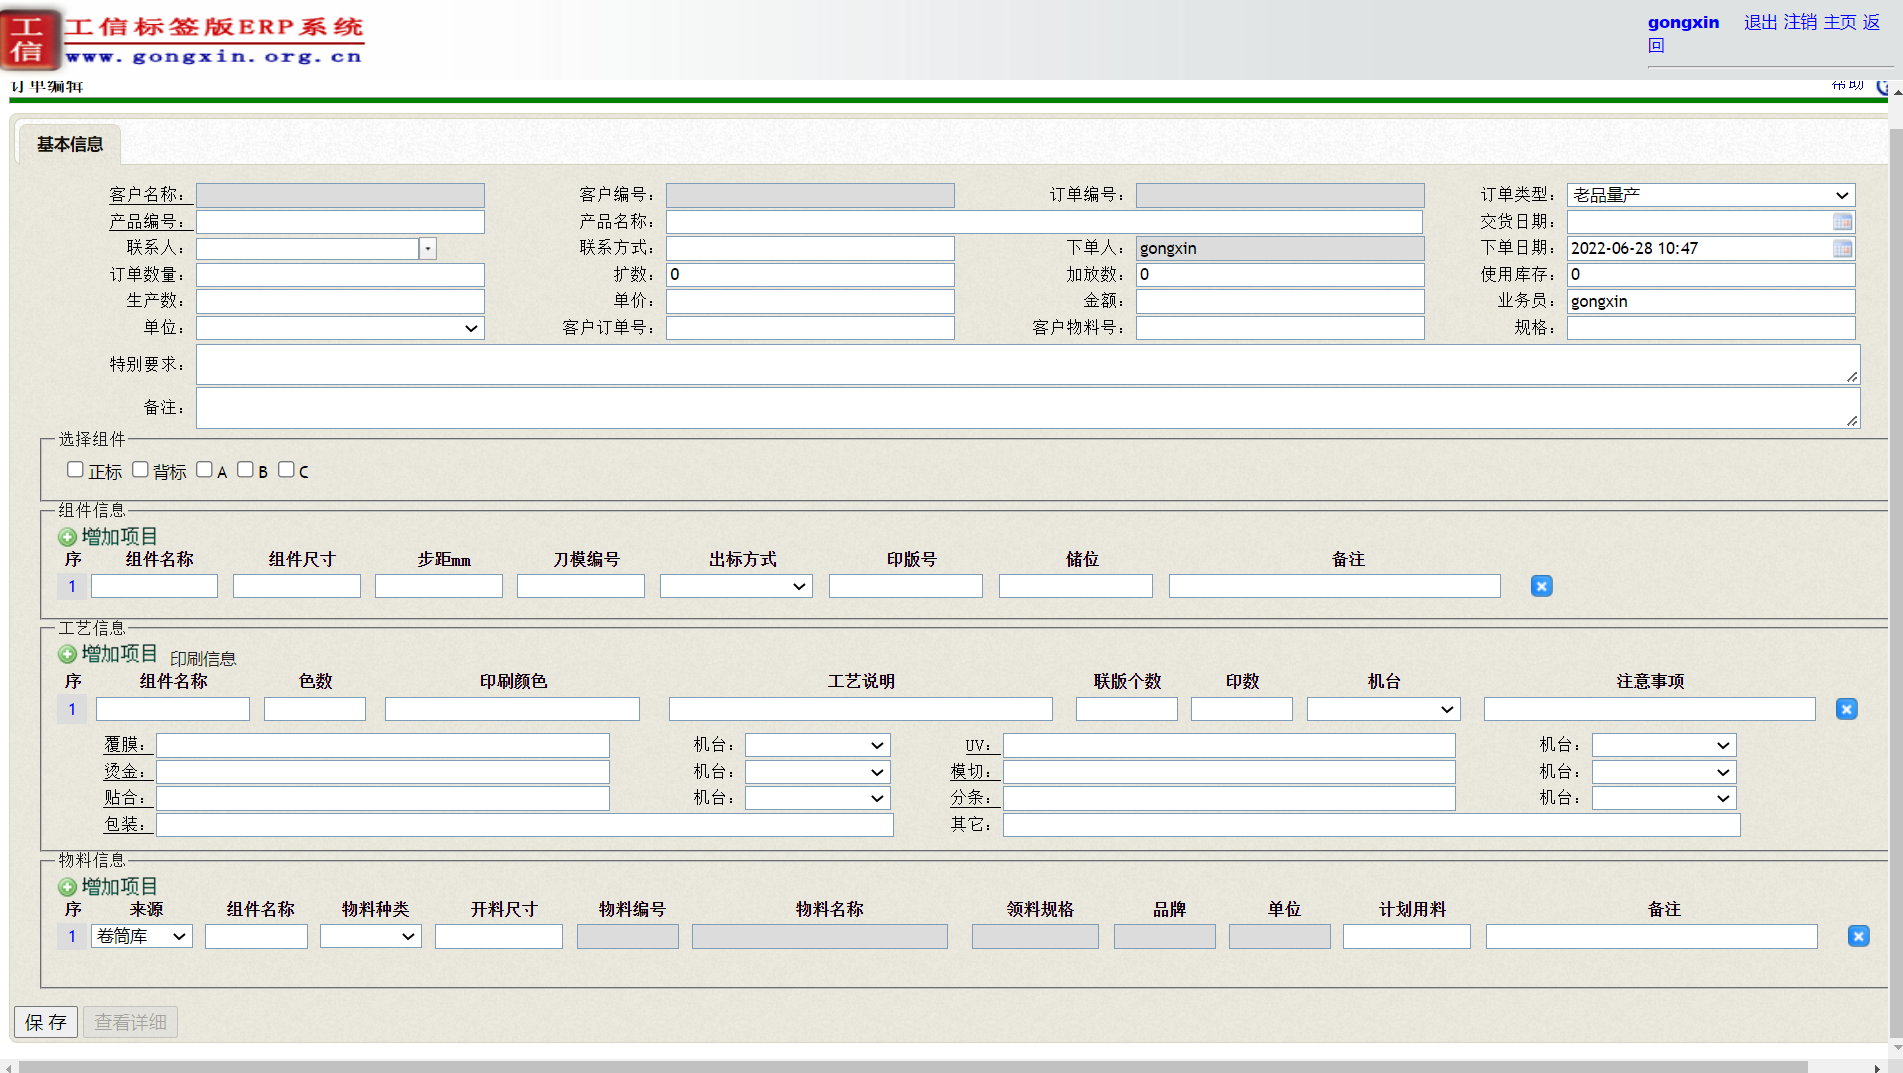1903x1073 pixels.
Task: Remove the 工艺信息 row using blue X icon
Action: click(1846, 709)
